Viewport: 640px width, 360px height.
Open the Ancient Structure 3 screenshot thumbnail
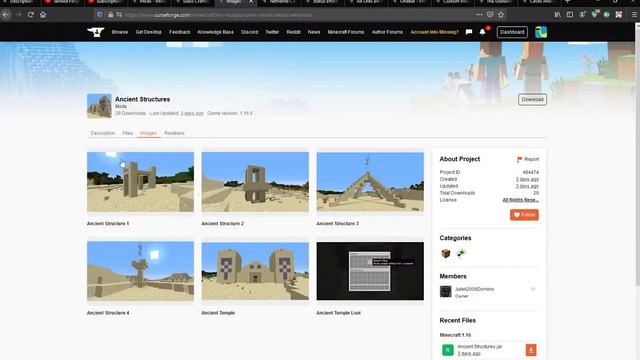[x=370, y=182]
